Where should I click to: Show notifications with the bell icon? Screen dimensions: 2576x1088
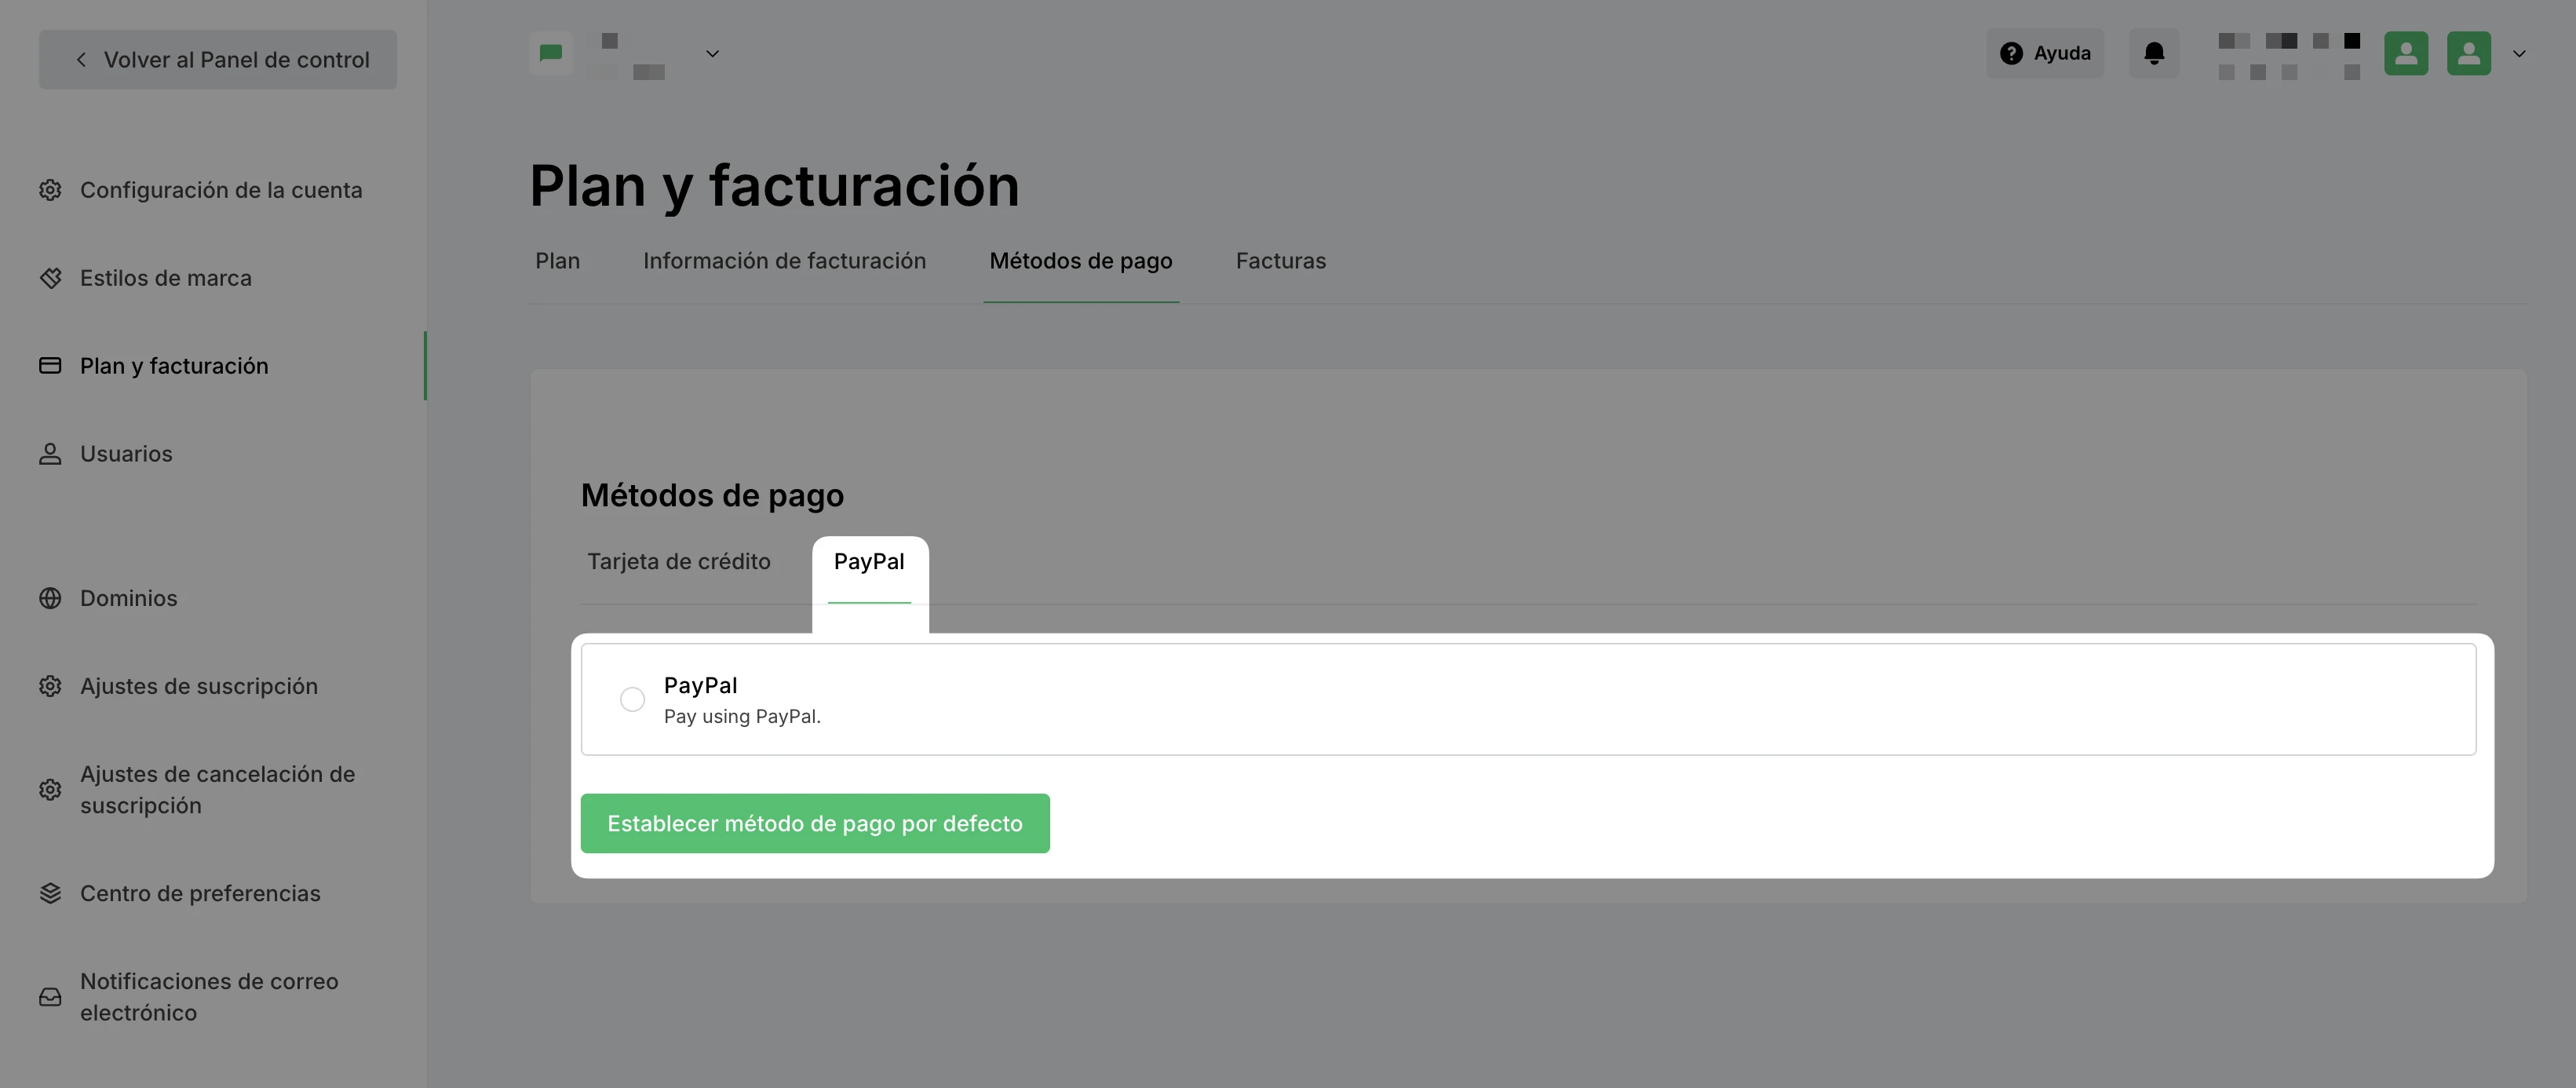click(x=2154, y=53)
